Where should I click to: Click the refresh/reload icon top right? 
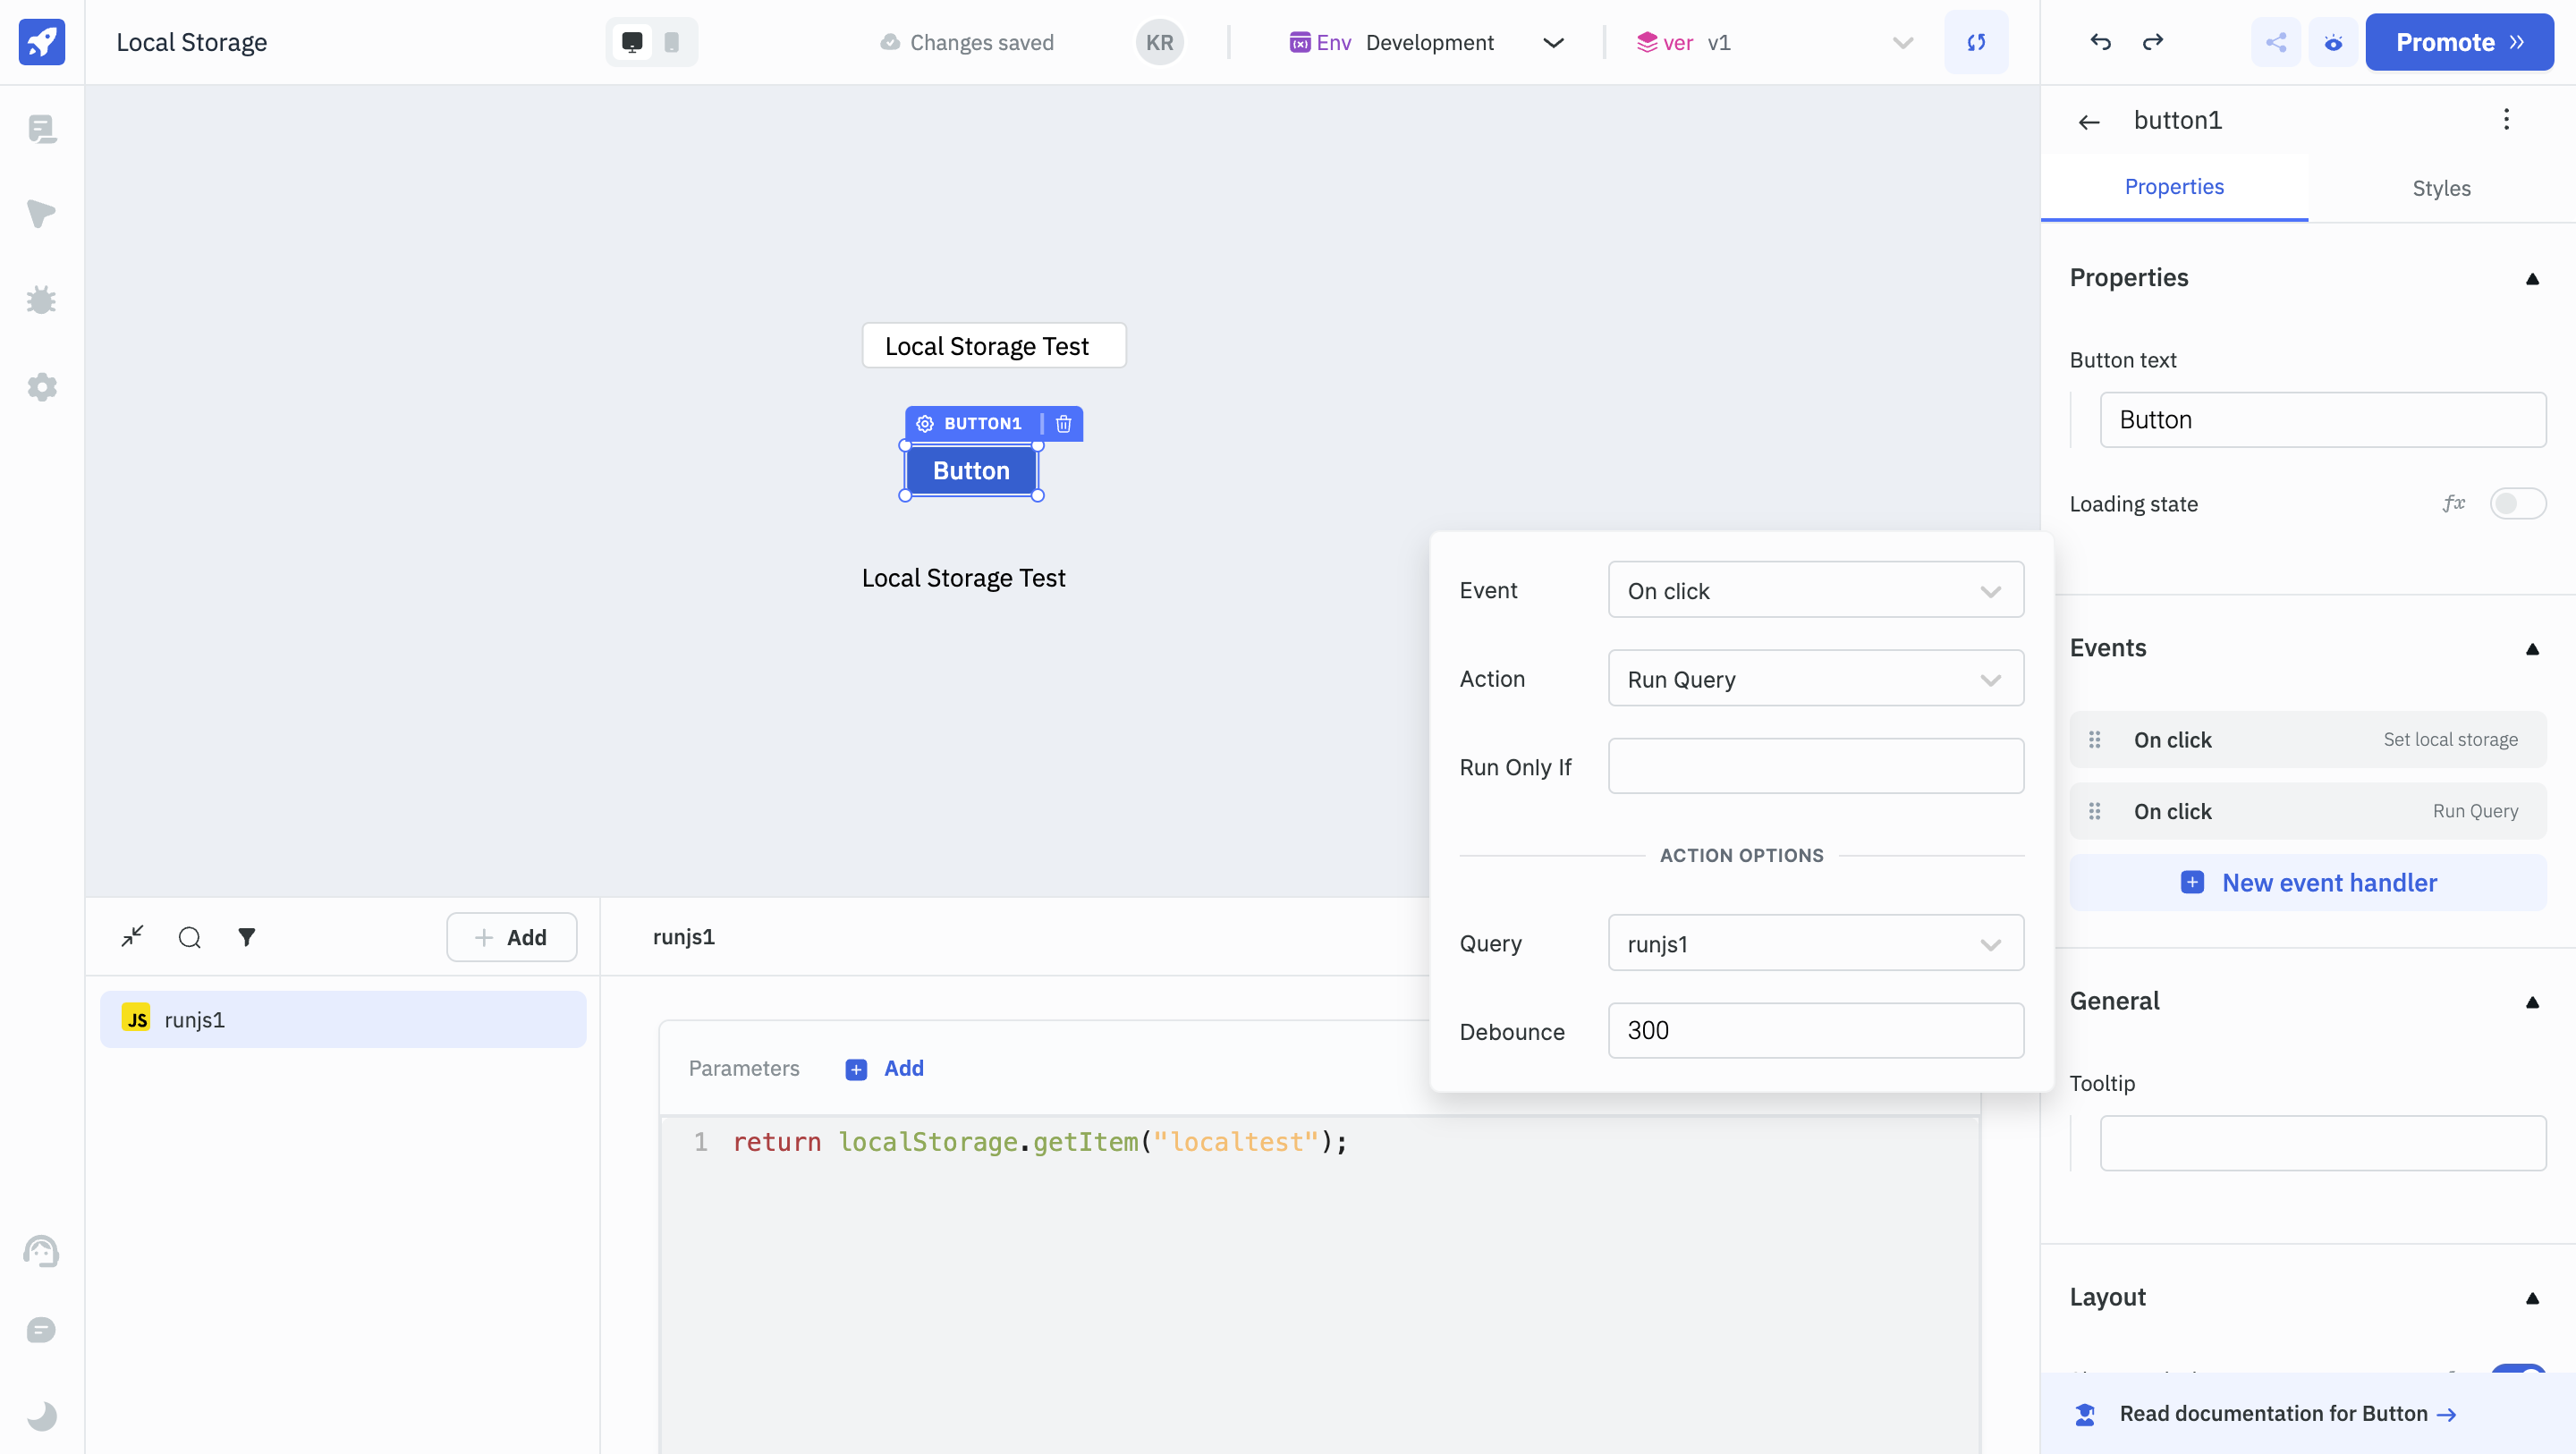1976,40
